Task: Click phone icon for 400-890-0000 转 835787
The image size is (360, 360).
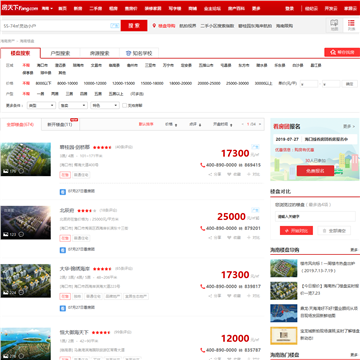Action: pyautogui.click(x=202, y=350)
